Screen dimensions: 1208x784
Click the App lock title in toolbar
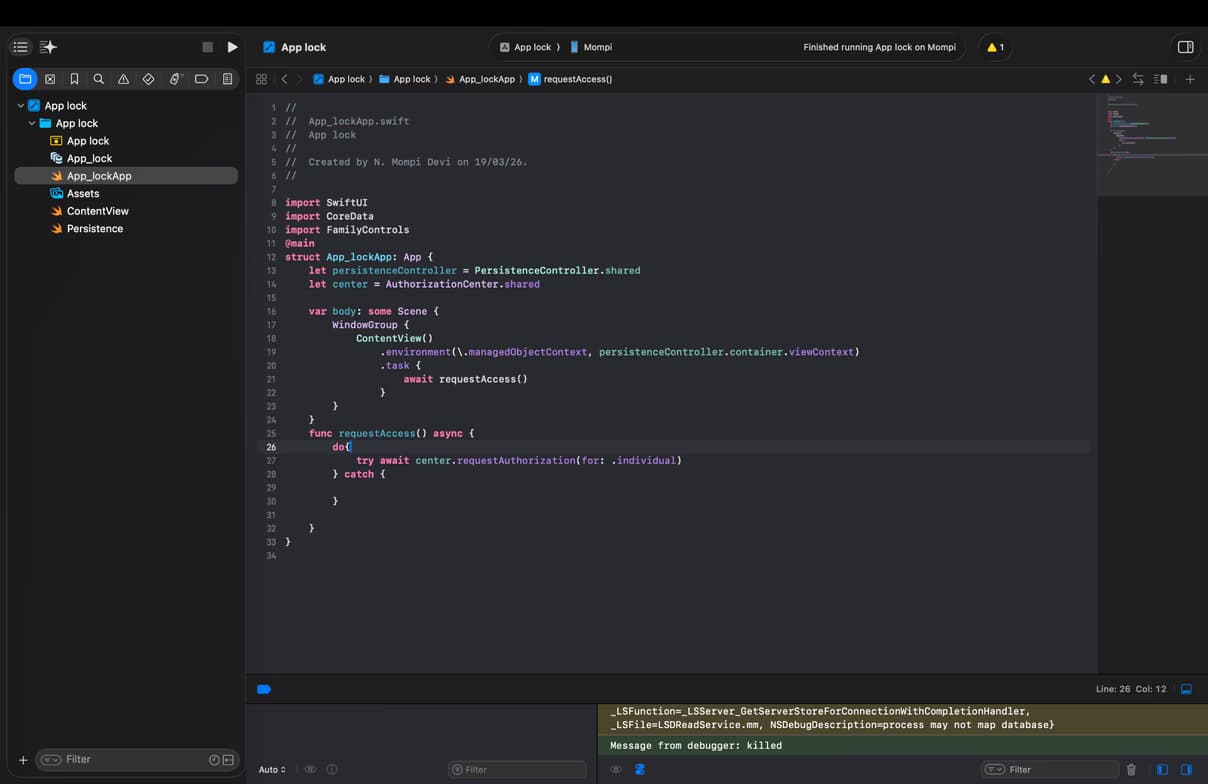tap(303, 47)
